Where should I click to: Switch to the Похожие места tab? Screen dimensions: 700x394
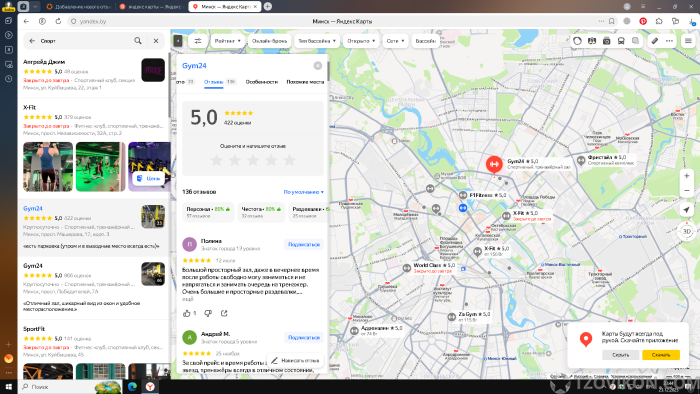(305, 82)
